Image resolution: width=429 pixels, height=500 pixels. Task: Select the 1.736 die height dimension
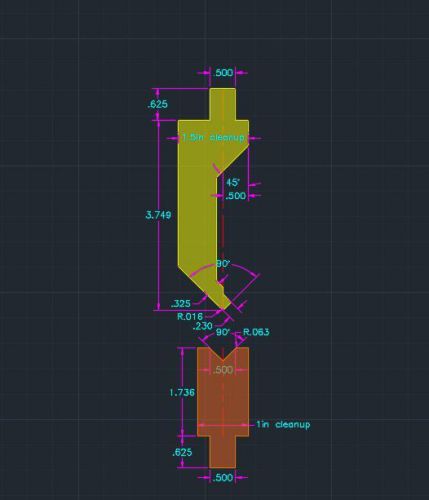click(x=182, y=393)
